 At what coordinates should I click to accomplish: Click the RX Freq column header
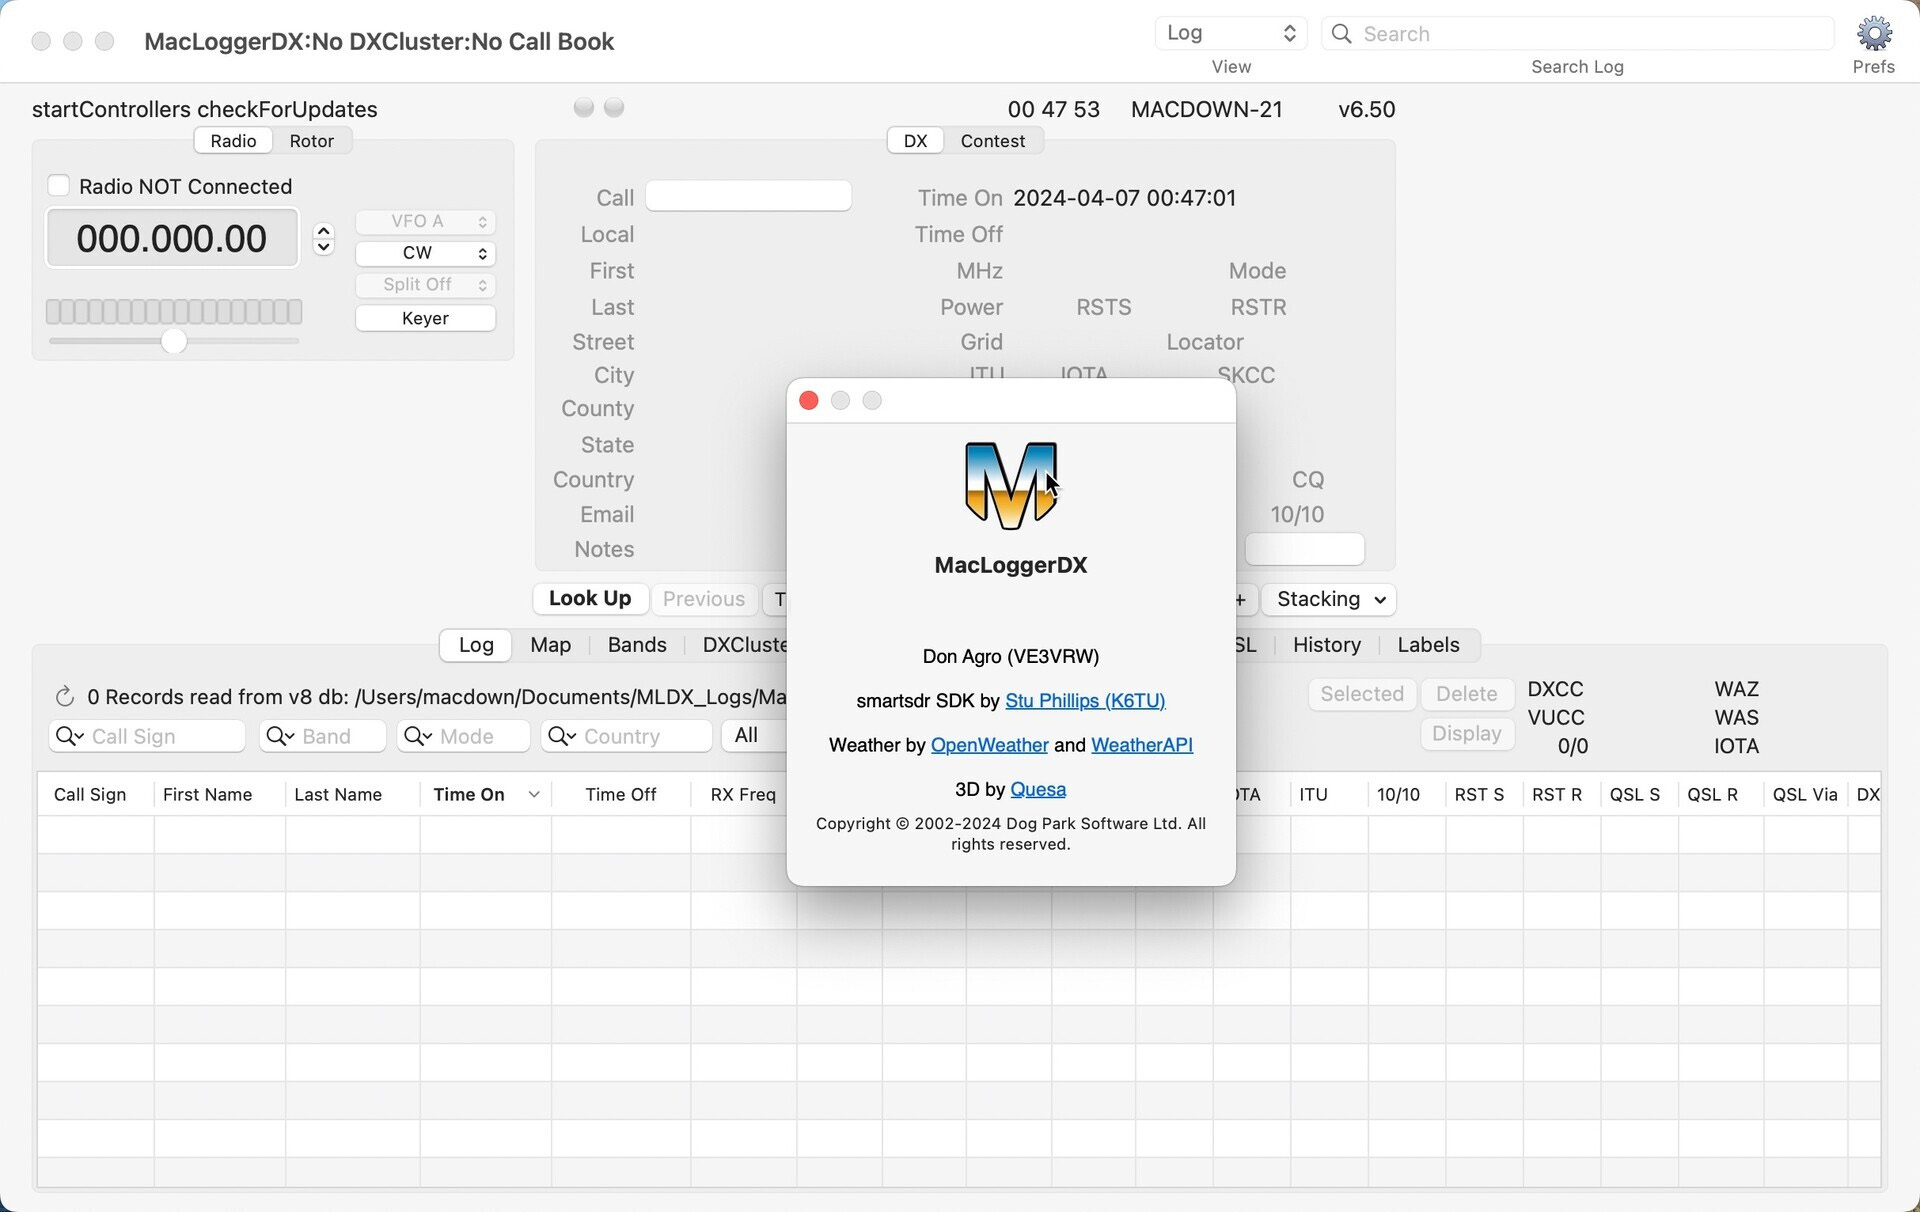pyautogui.click(x=743, y=794)
